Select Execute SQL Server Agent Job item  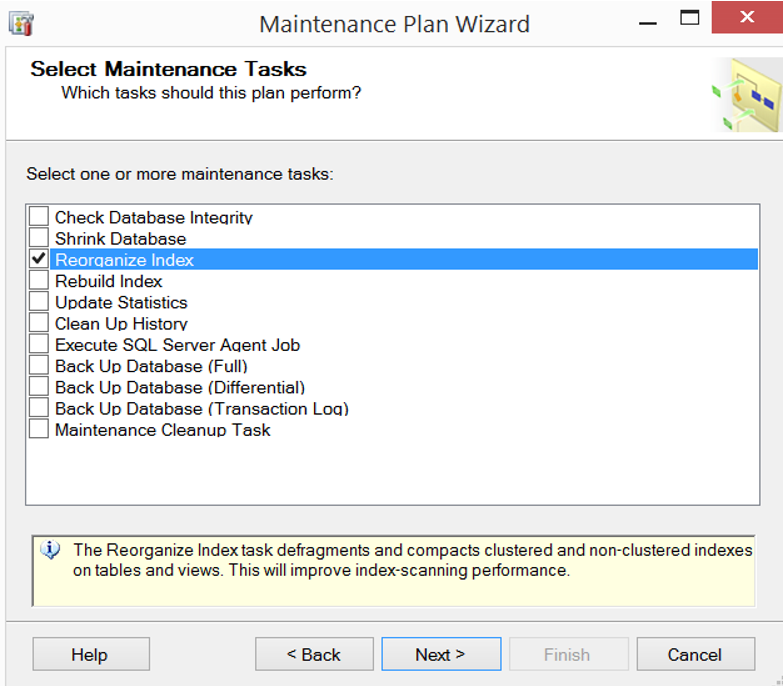click(177, 345)
